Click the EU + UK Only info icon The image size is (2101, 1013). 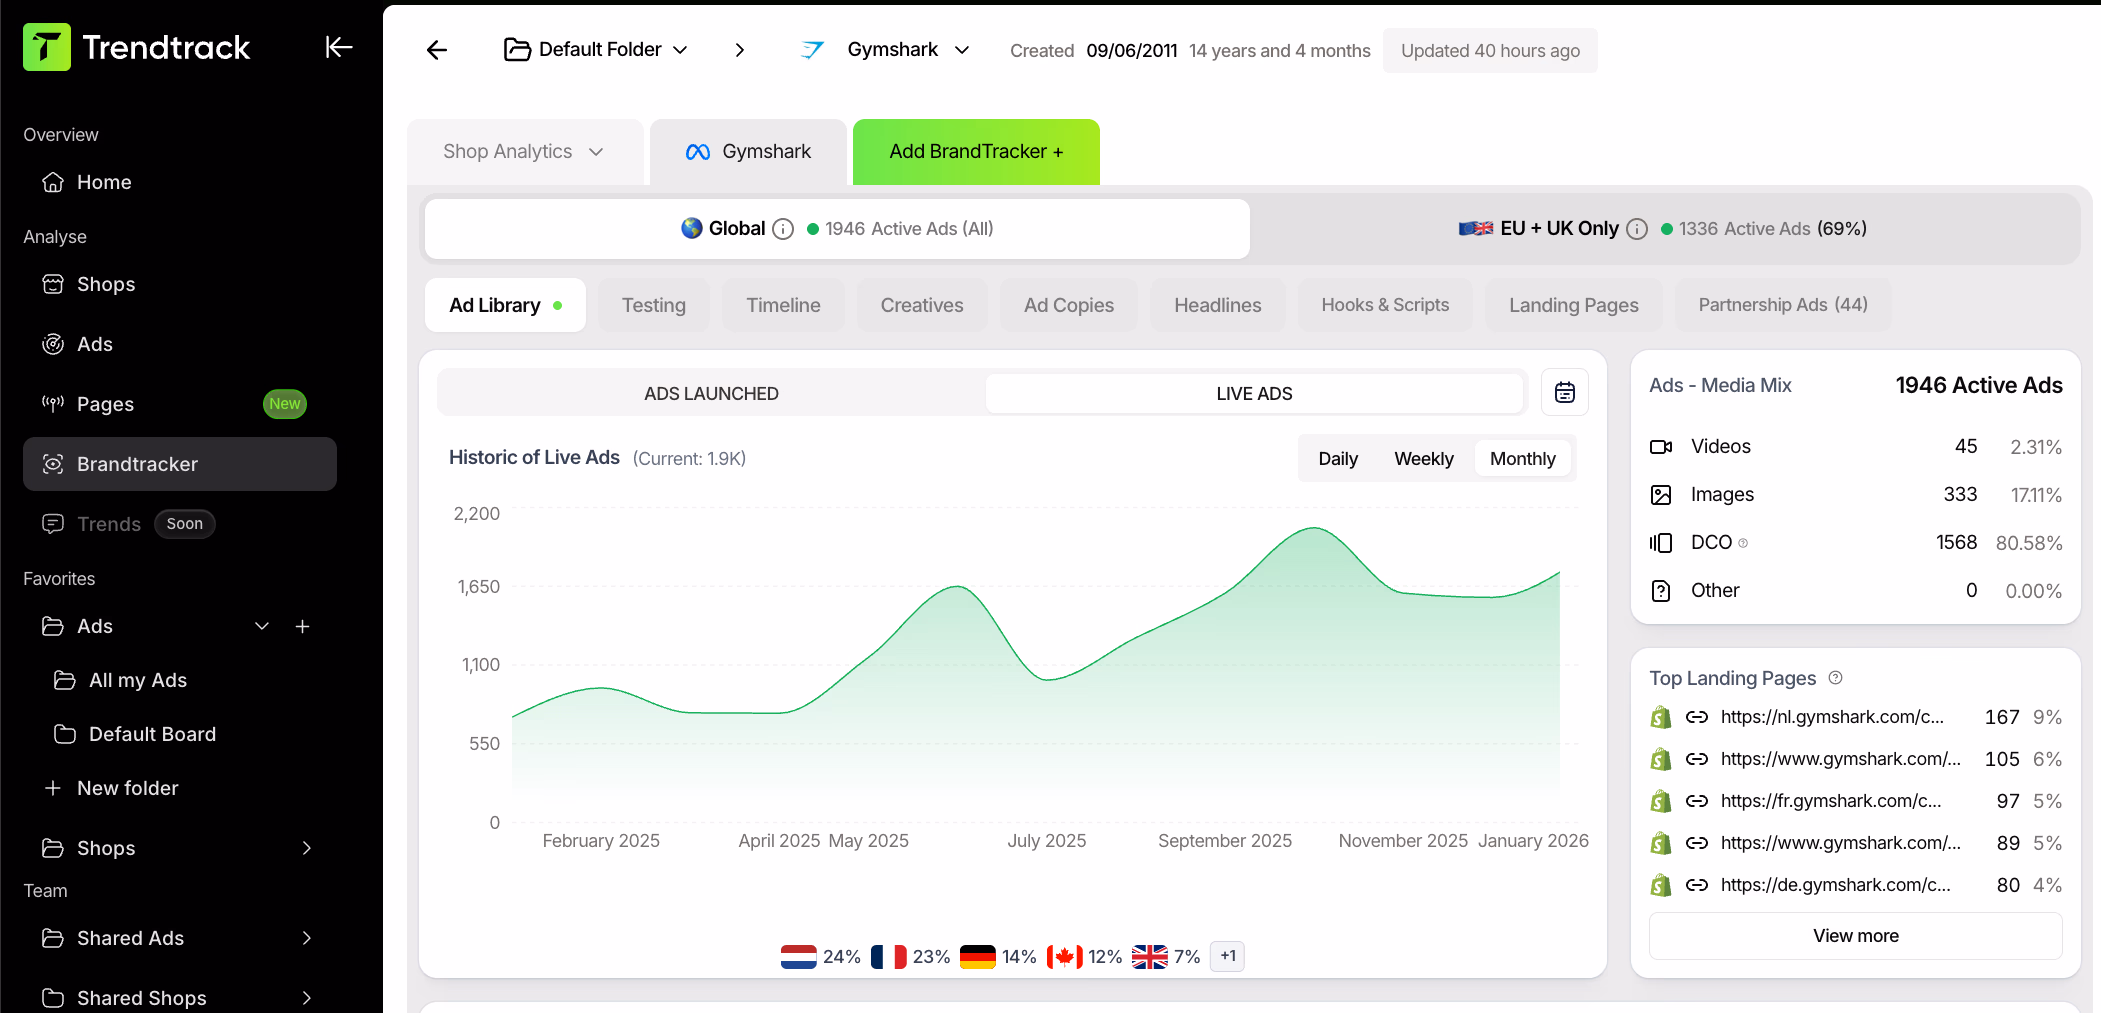click(1636, 228)
